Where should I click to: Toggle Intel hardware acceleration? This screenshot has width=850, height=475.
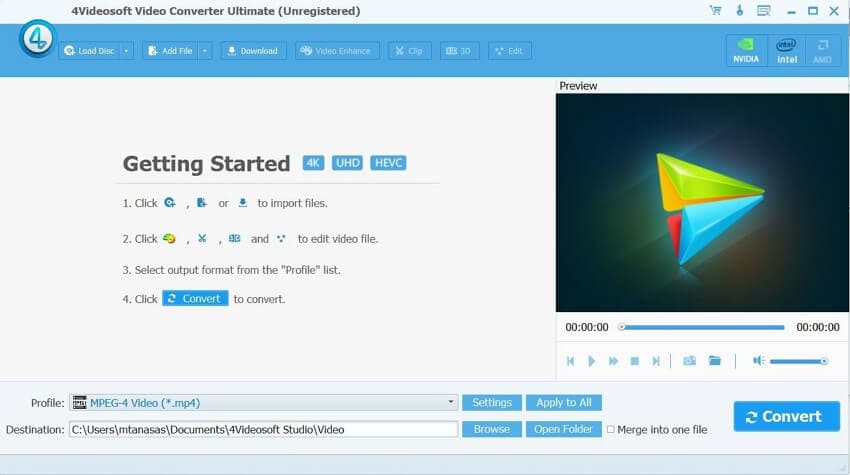click(x=787, y=51)
